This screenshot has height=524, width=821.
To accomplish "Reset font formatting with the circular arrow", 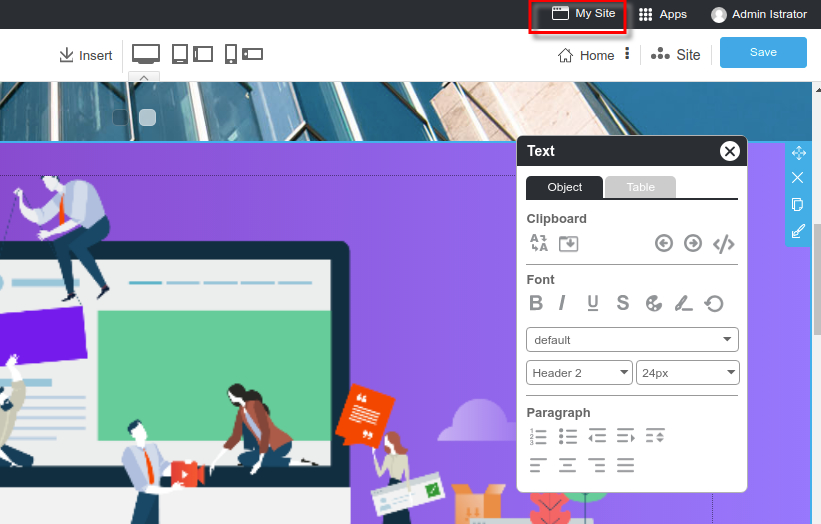I will click(714, 303).
